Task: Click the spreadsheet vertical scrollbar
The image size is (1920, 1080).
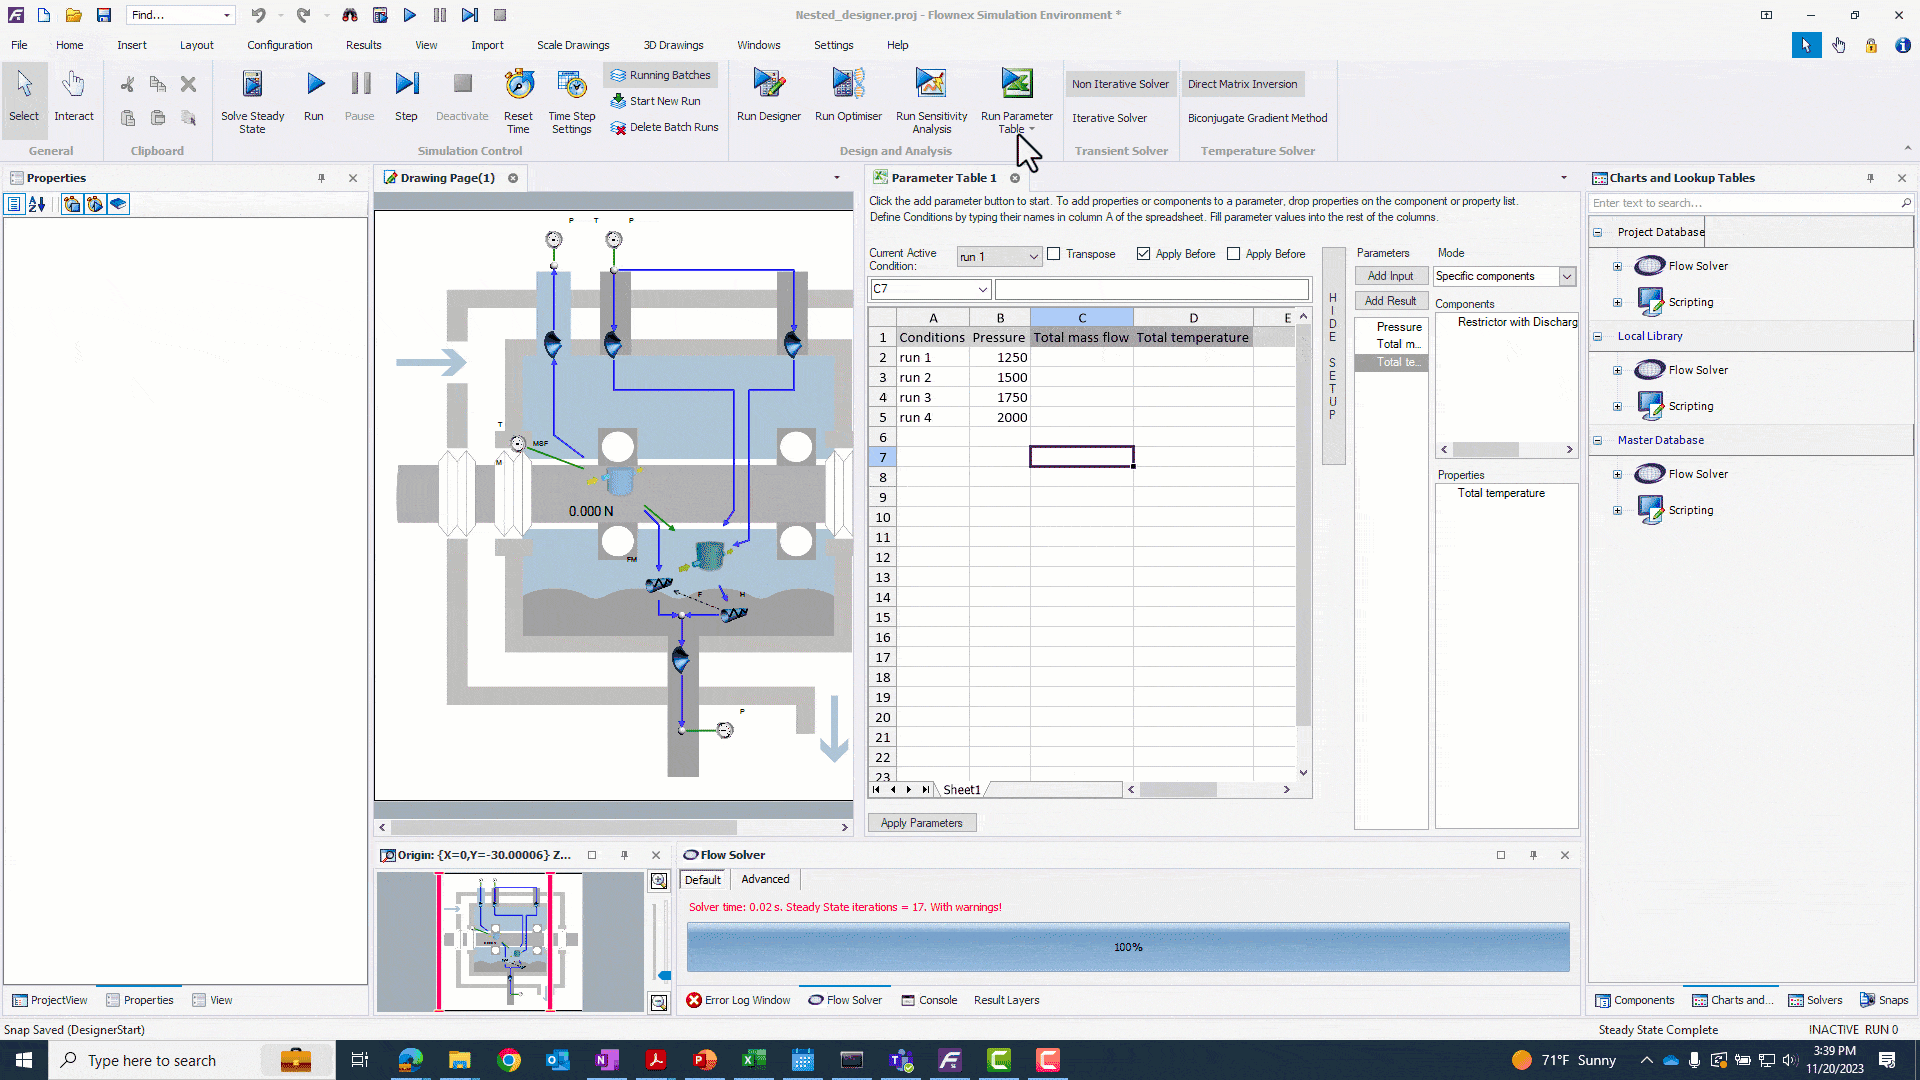Action: [1303, 525]
